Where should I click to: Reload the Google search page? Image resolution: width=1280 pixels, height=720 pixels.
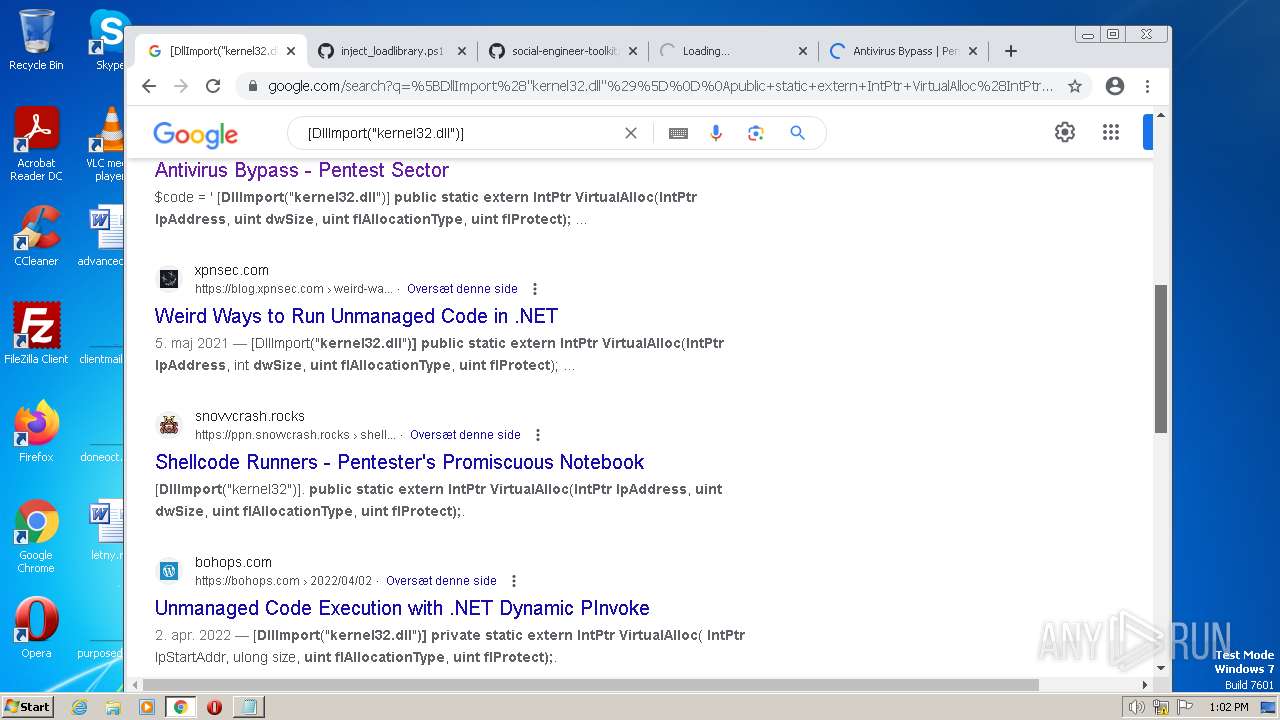(x=213, y=86)
